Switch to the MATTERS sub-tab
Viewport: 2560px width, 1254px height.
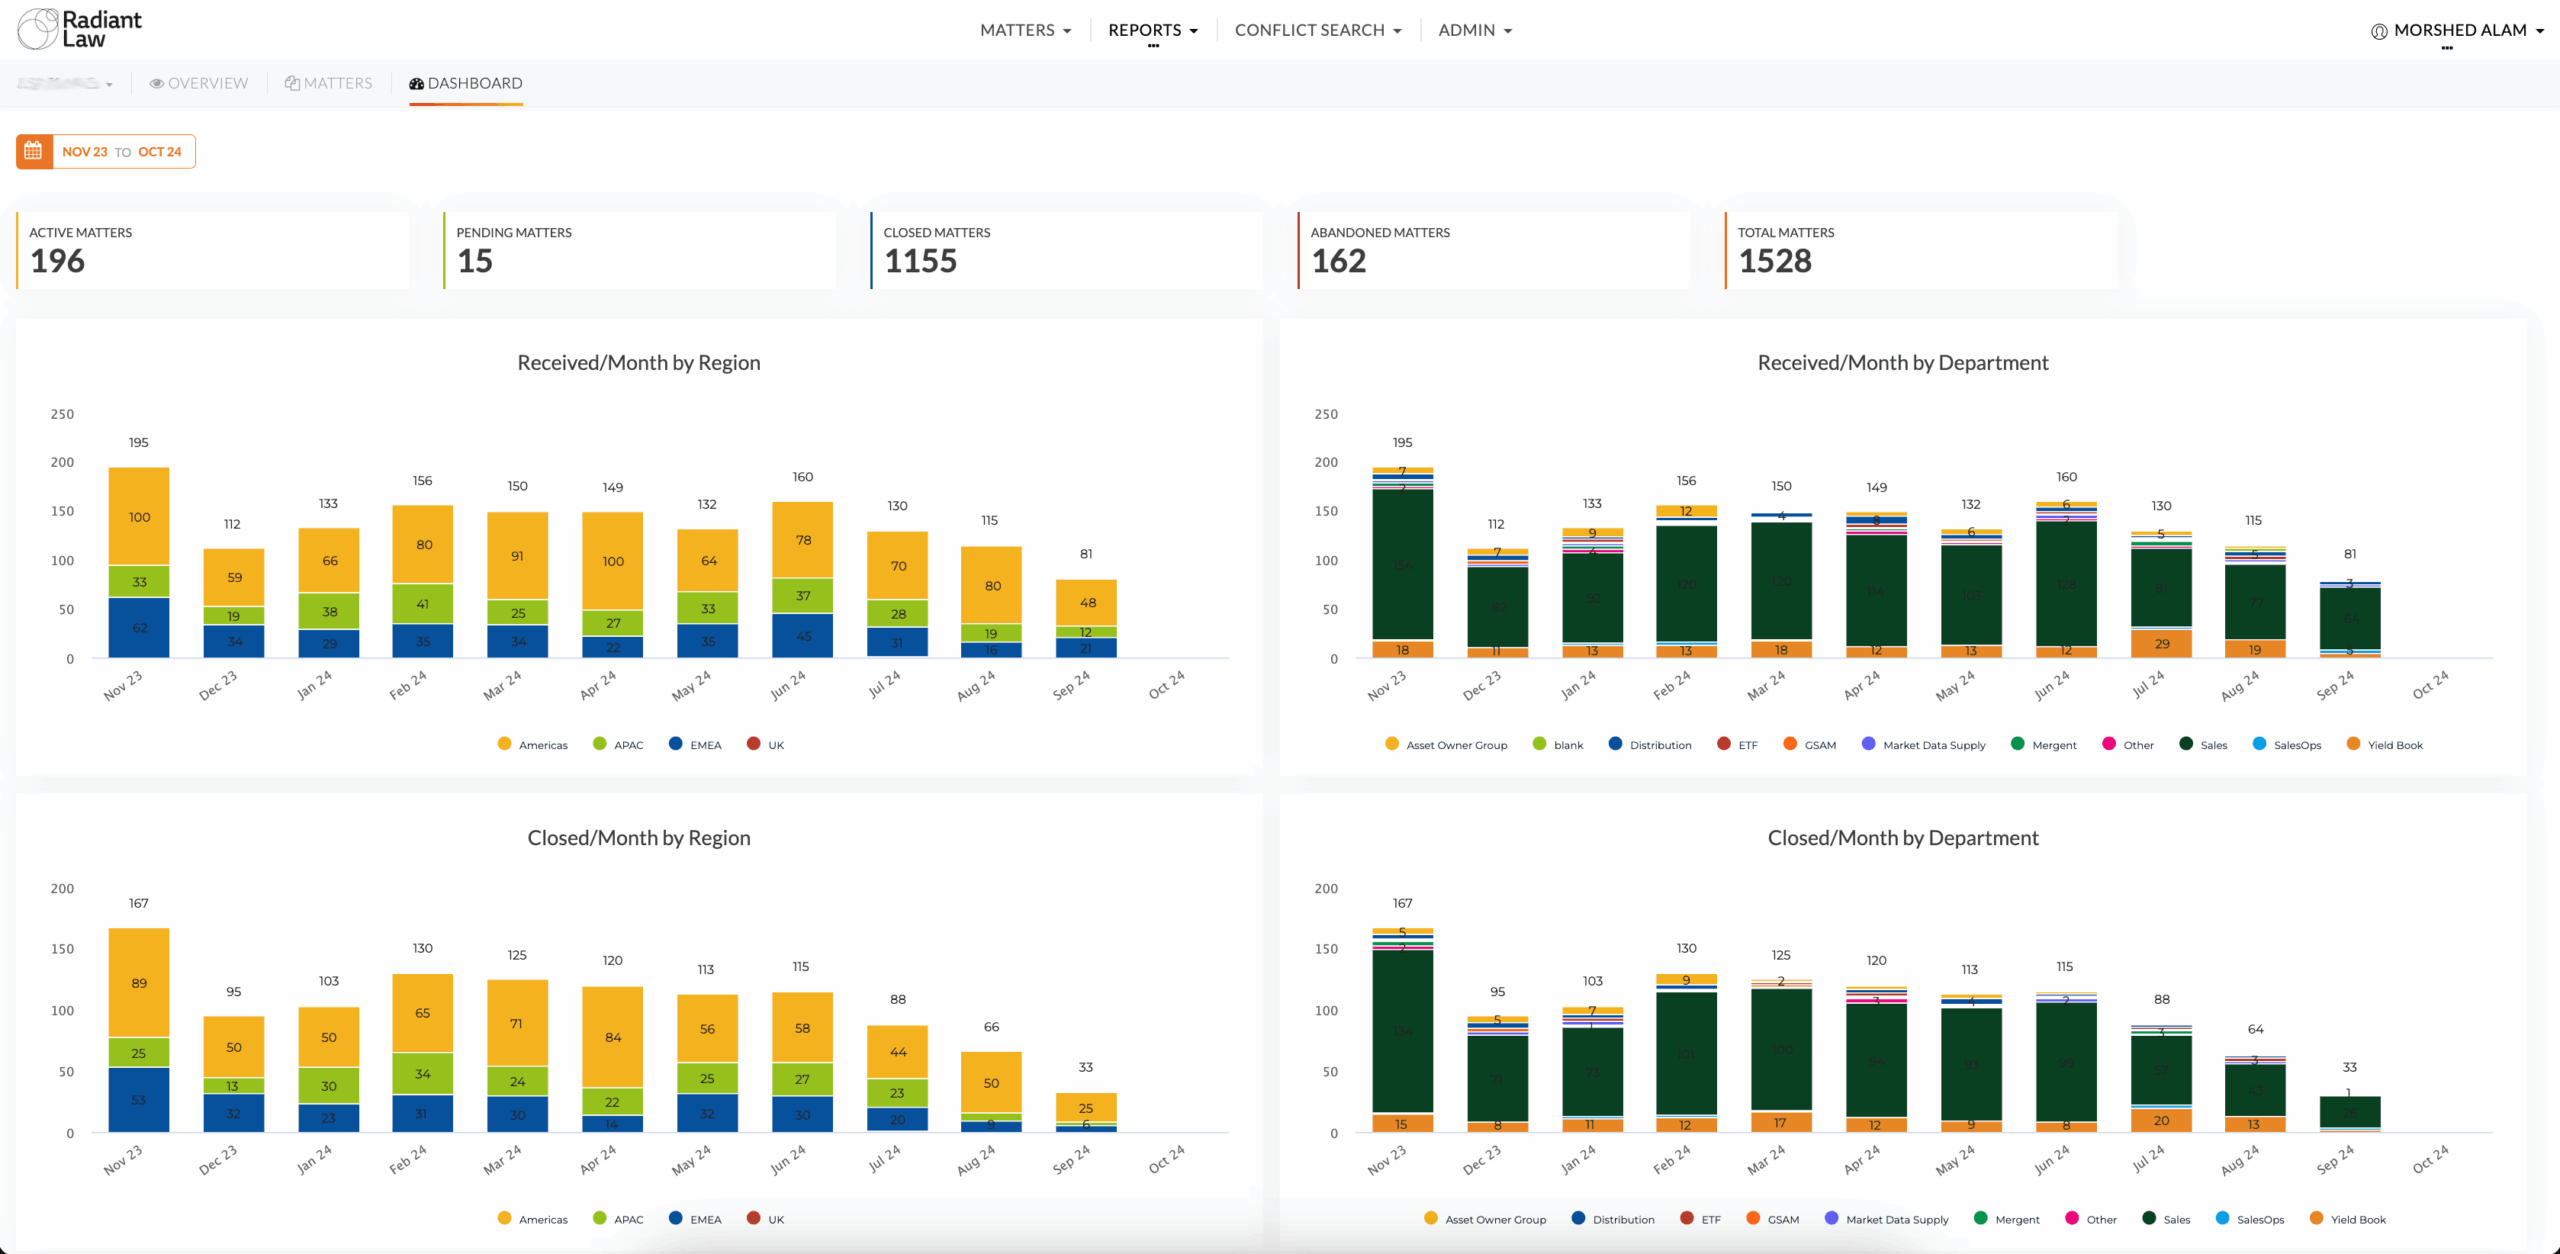coord(328,83)
